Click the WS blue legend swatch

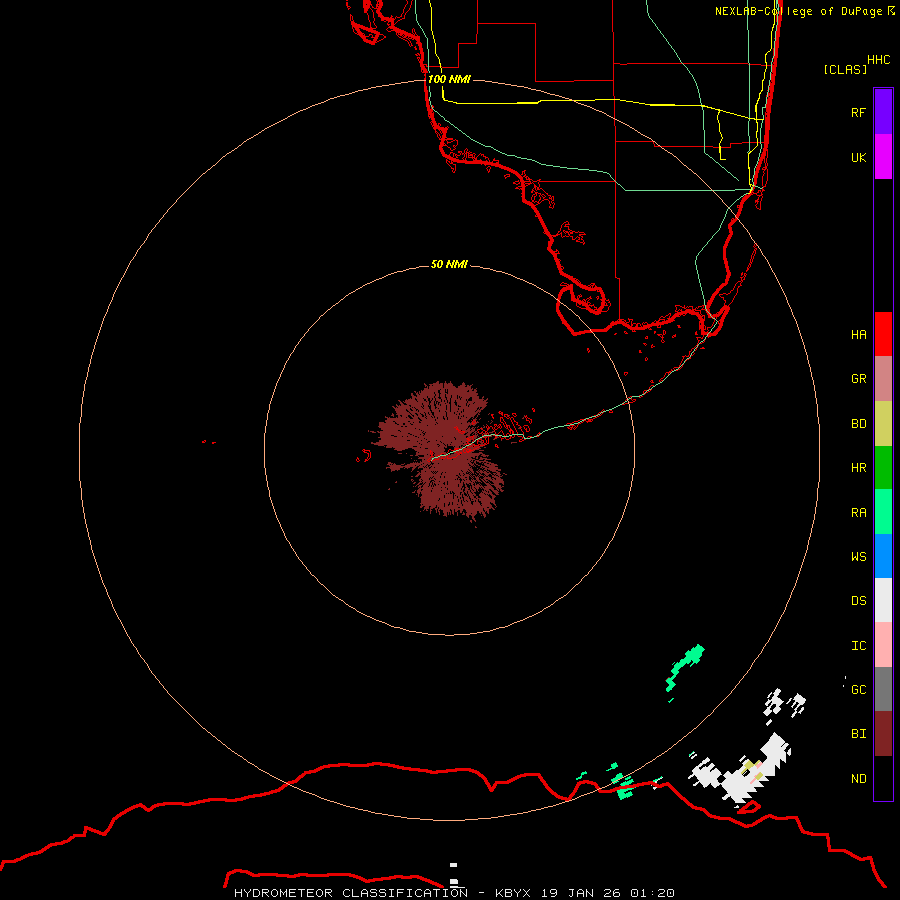883,556
